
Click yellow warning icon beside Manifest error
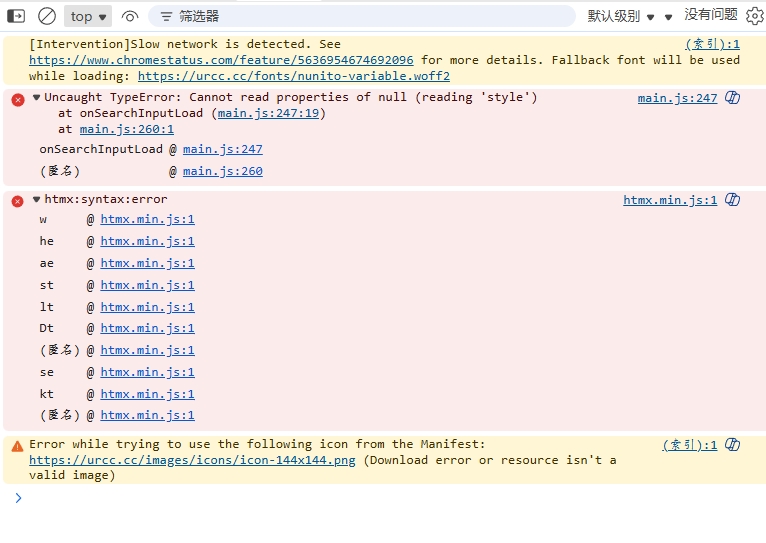point(17,445)
